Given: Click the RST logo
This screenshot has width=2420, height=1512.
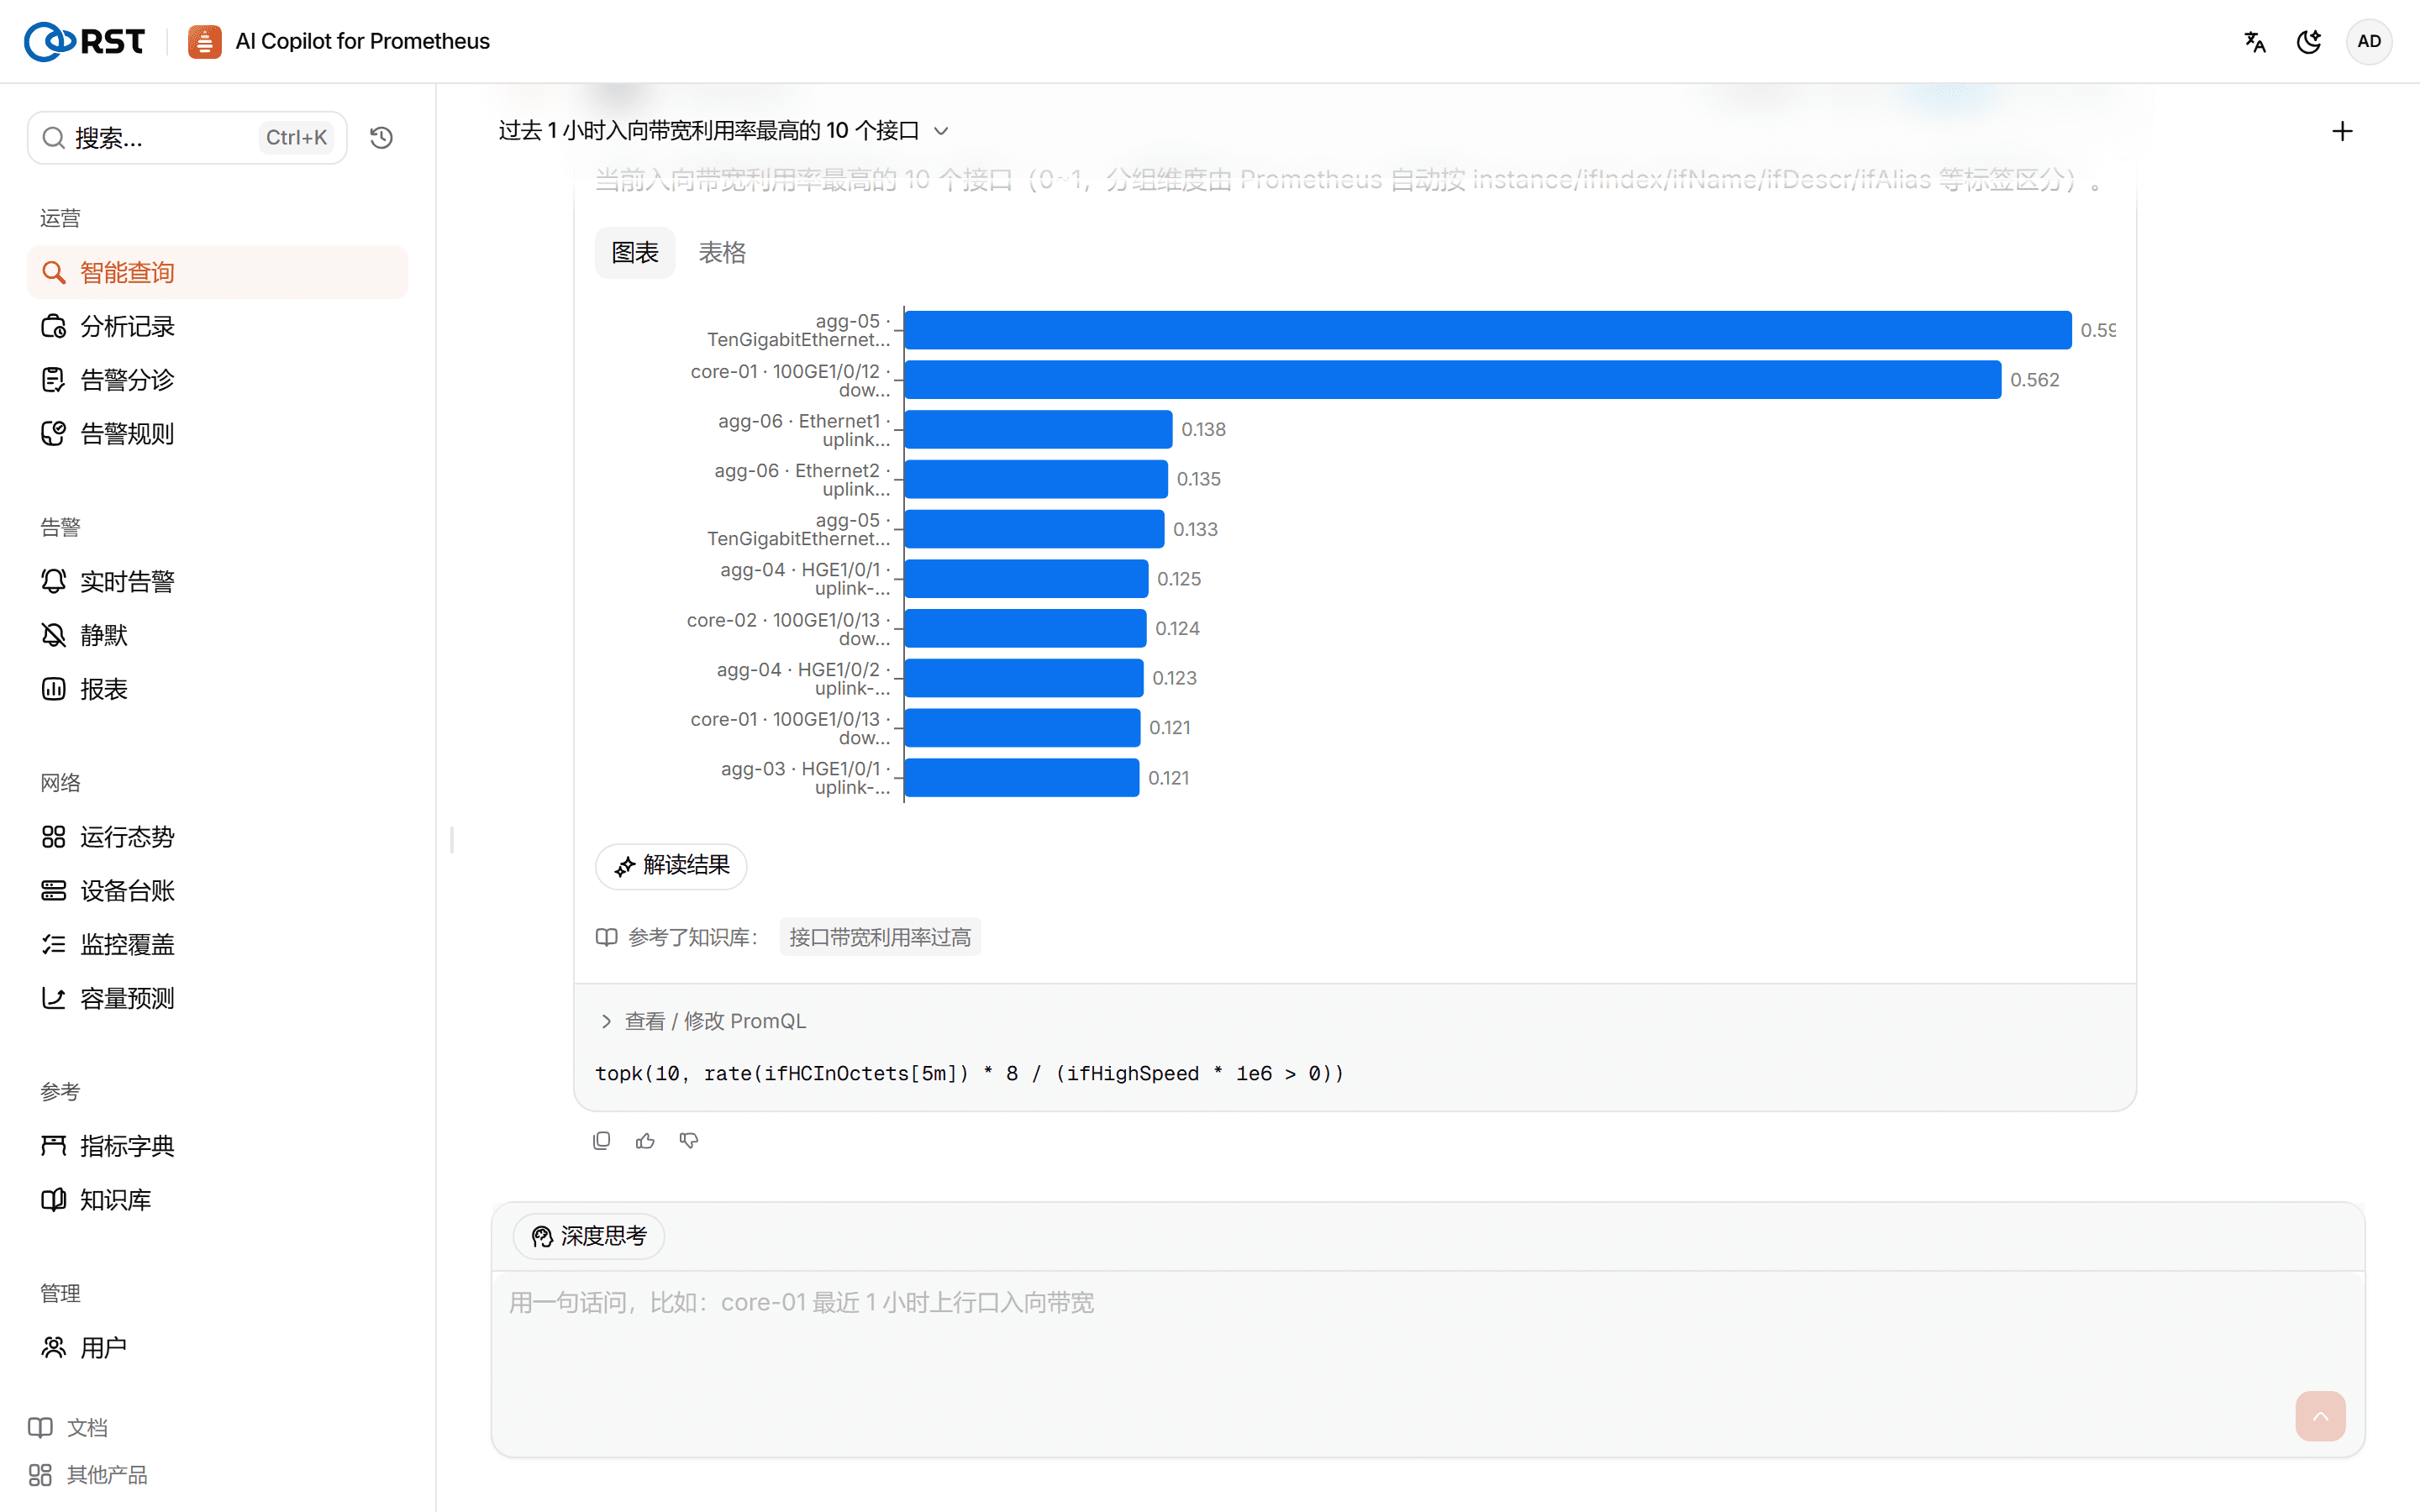Looking at the screenshot, I should (x=84, y=41).
